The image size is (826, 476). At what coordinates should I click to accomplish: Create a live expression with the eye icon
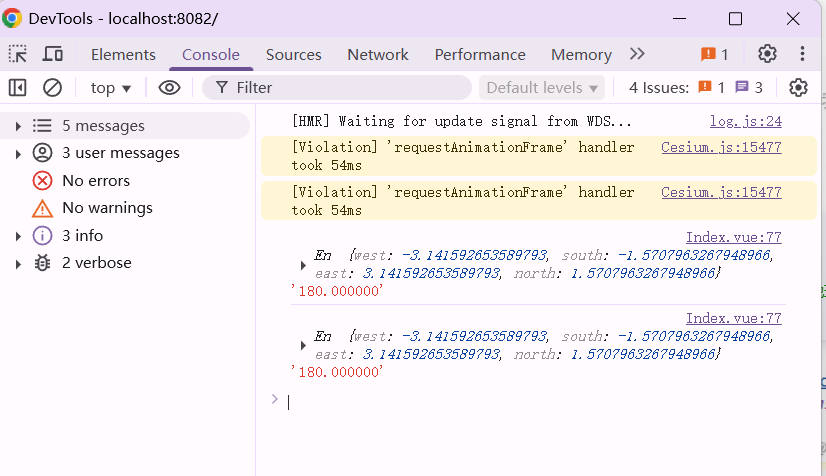tap(169, 87)
